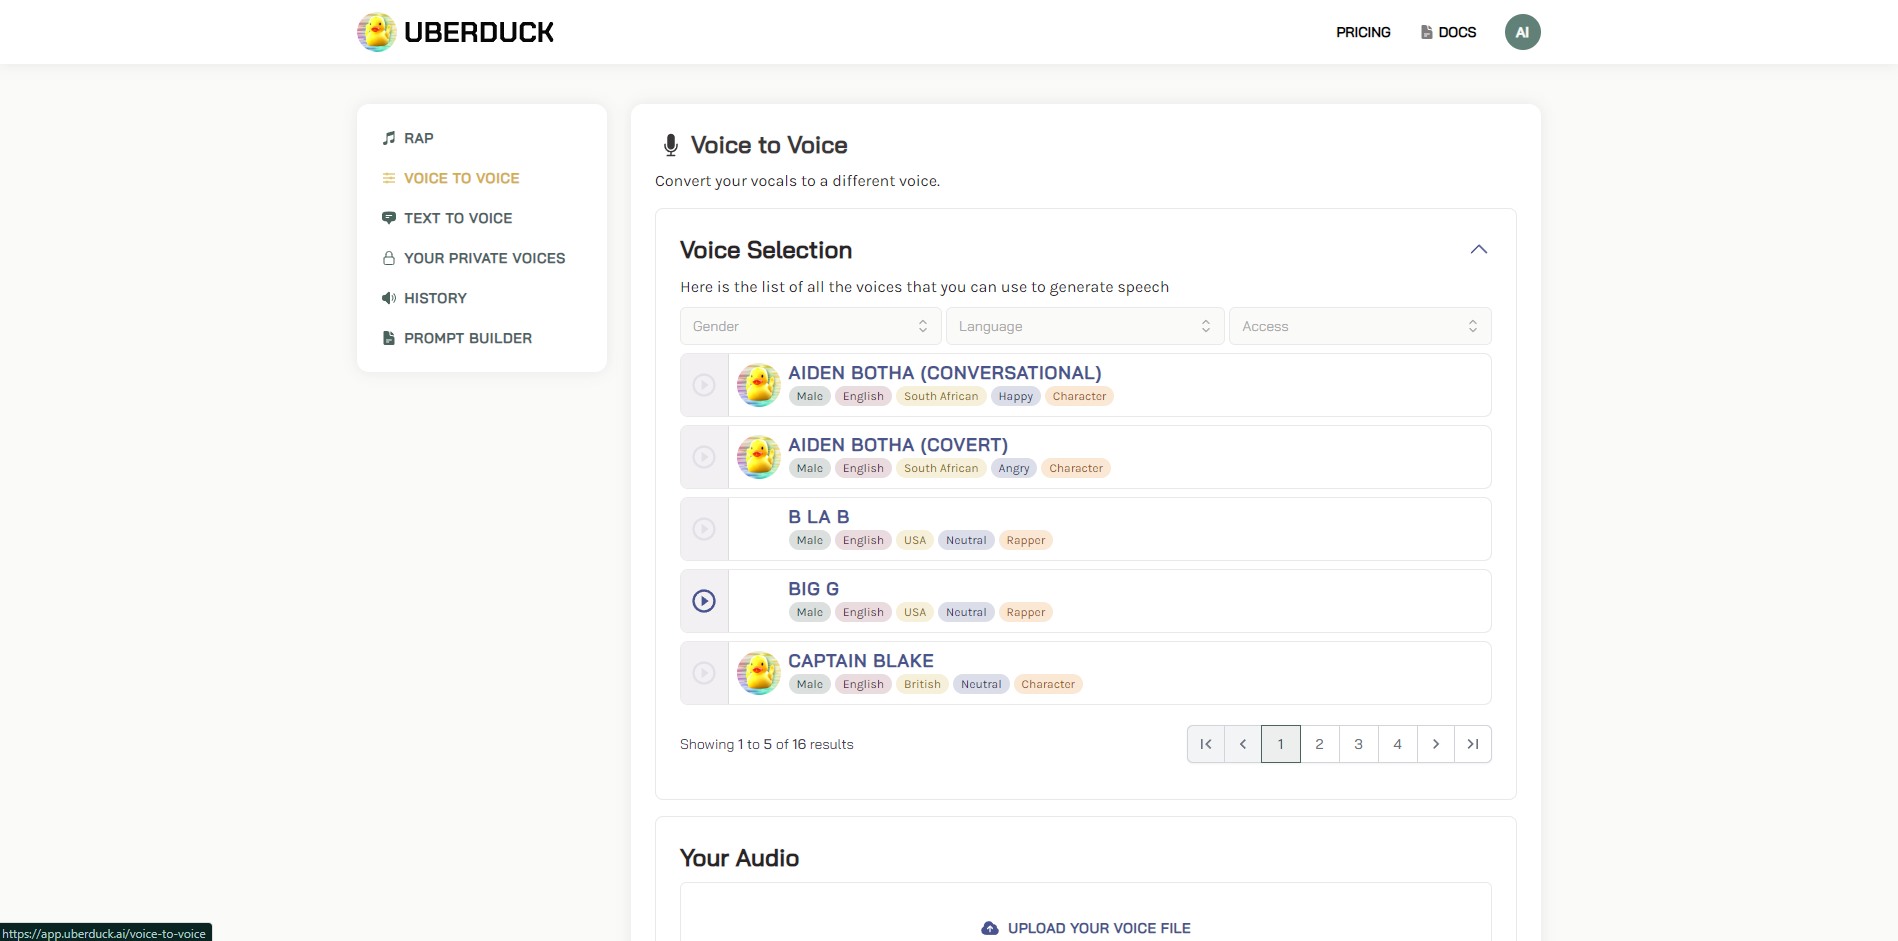Click the Voice to Voice microphone icon
The width and height of the screenshot is (1898, 941).
(671, 146)
